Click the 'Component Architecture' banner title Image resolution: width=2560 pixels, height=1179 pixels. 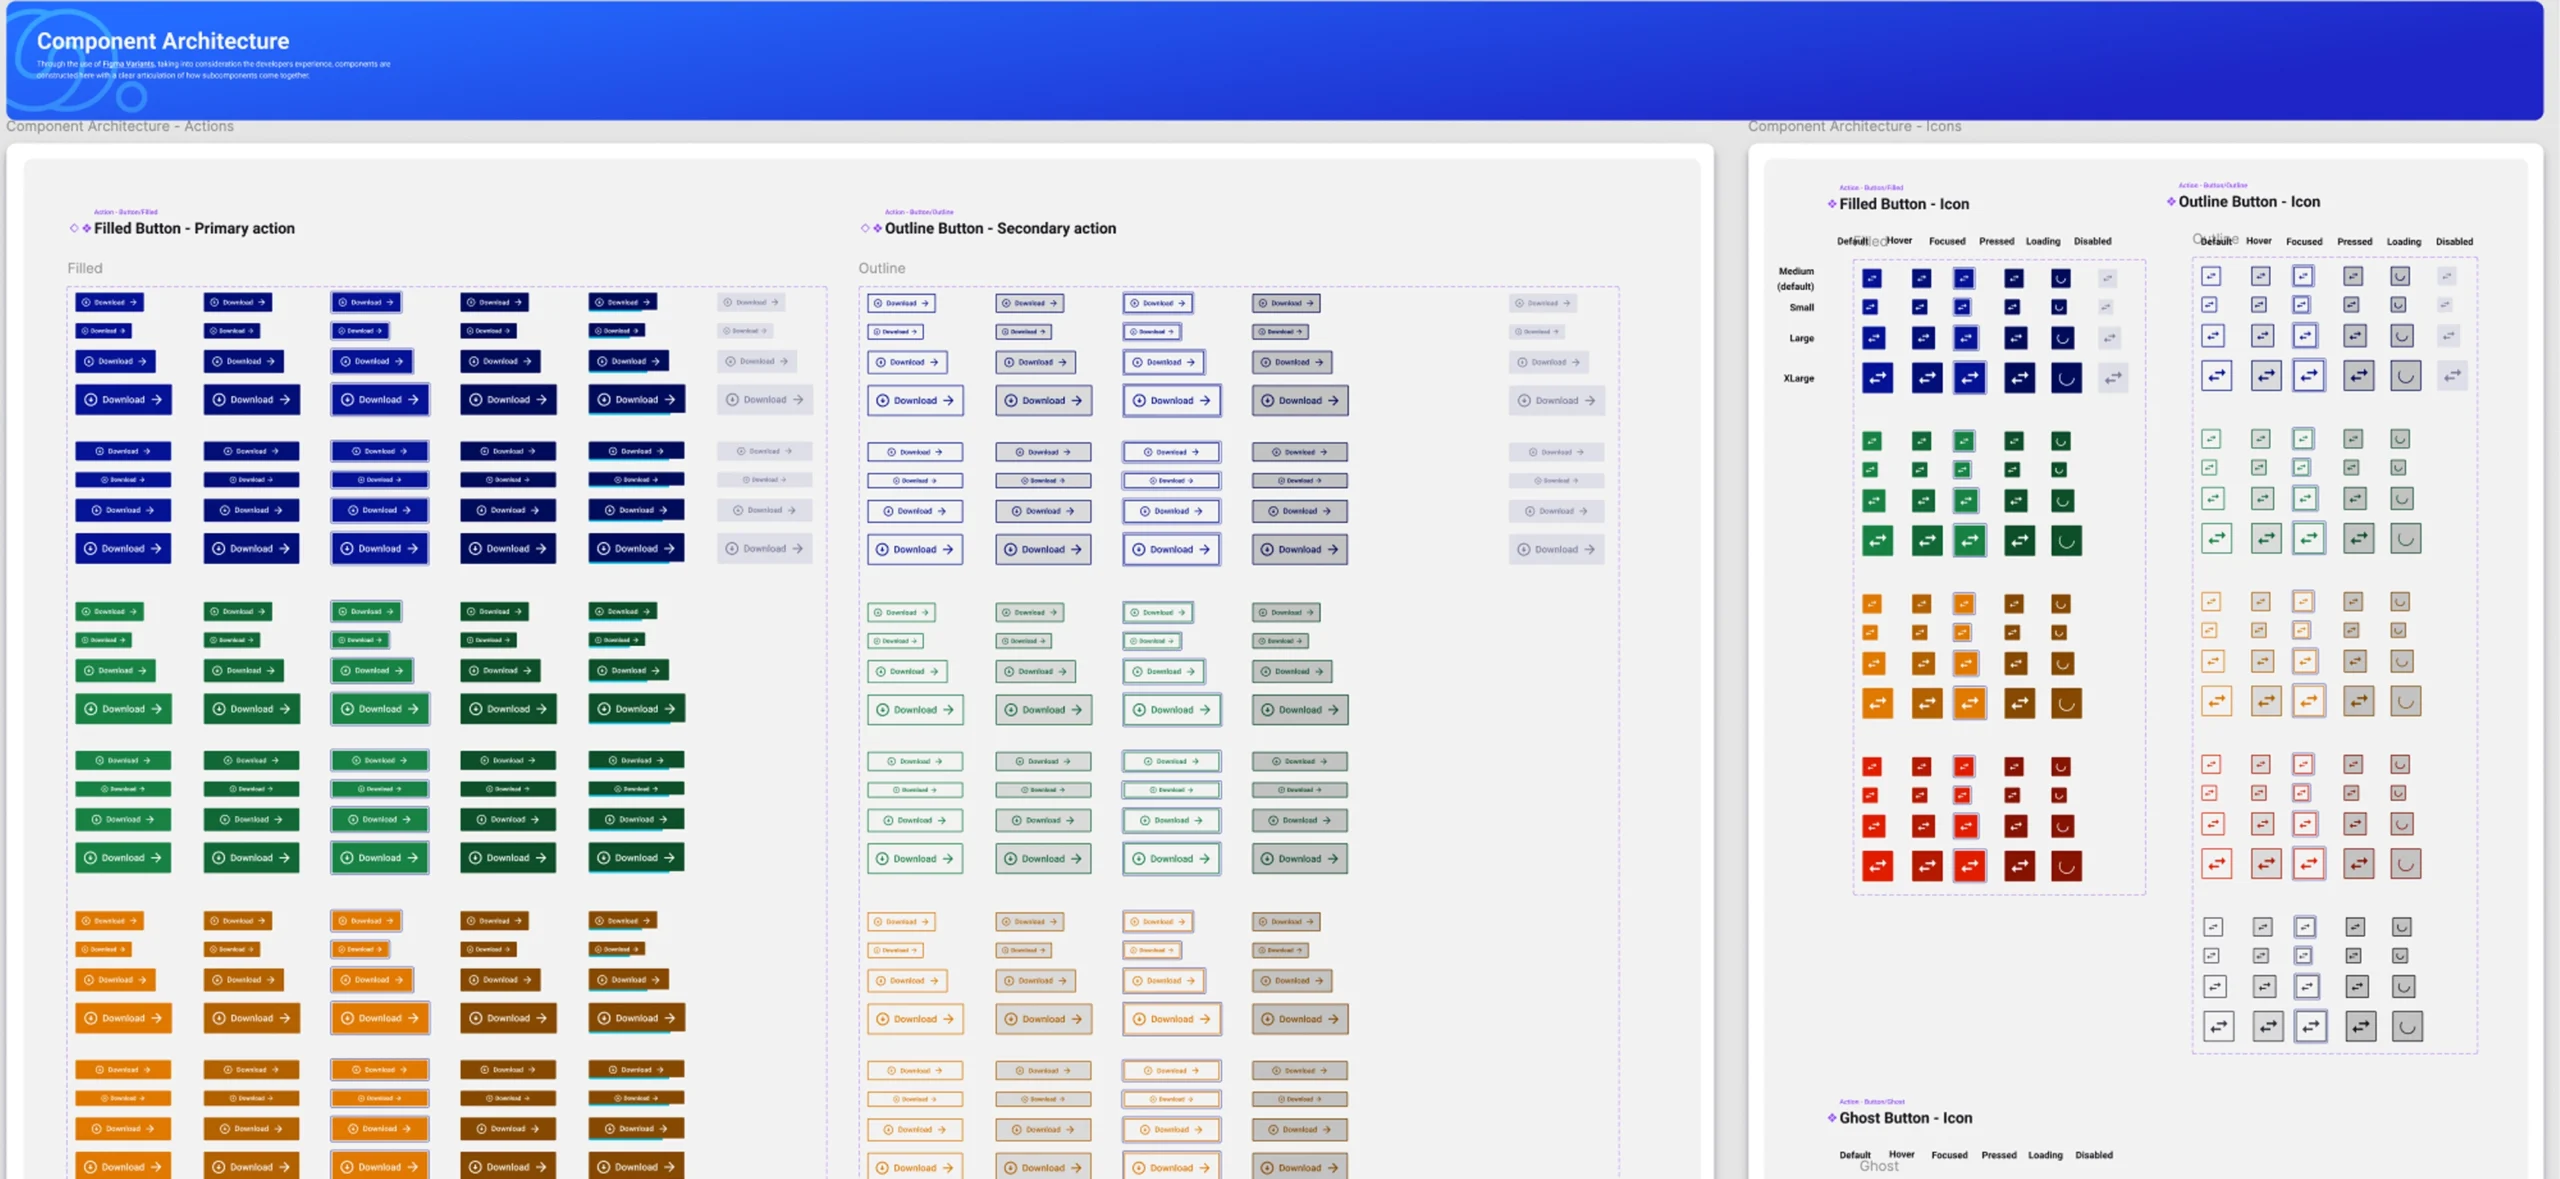163,41
